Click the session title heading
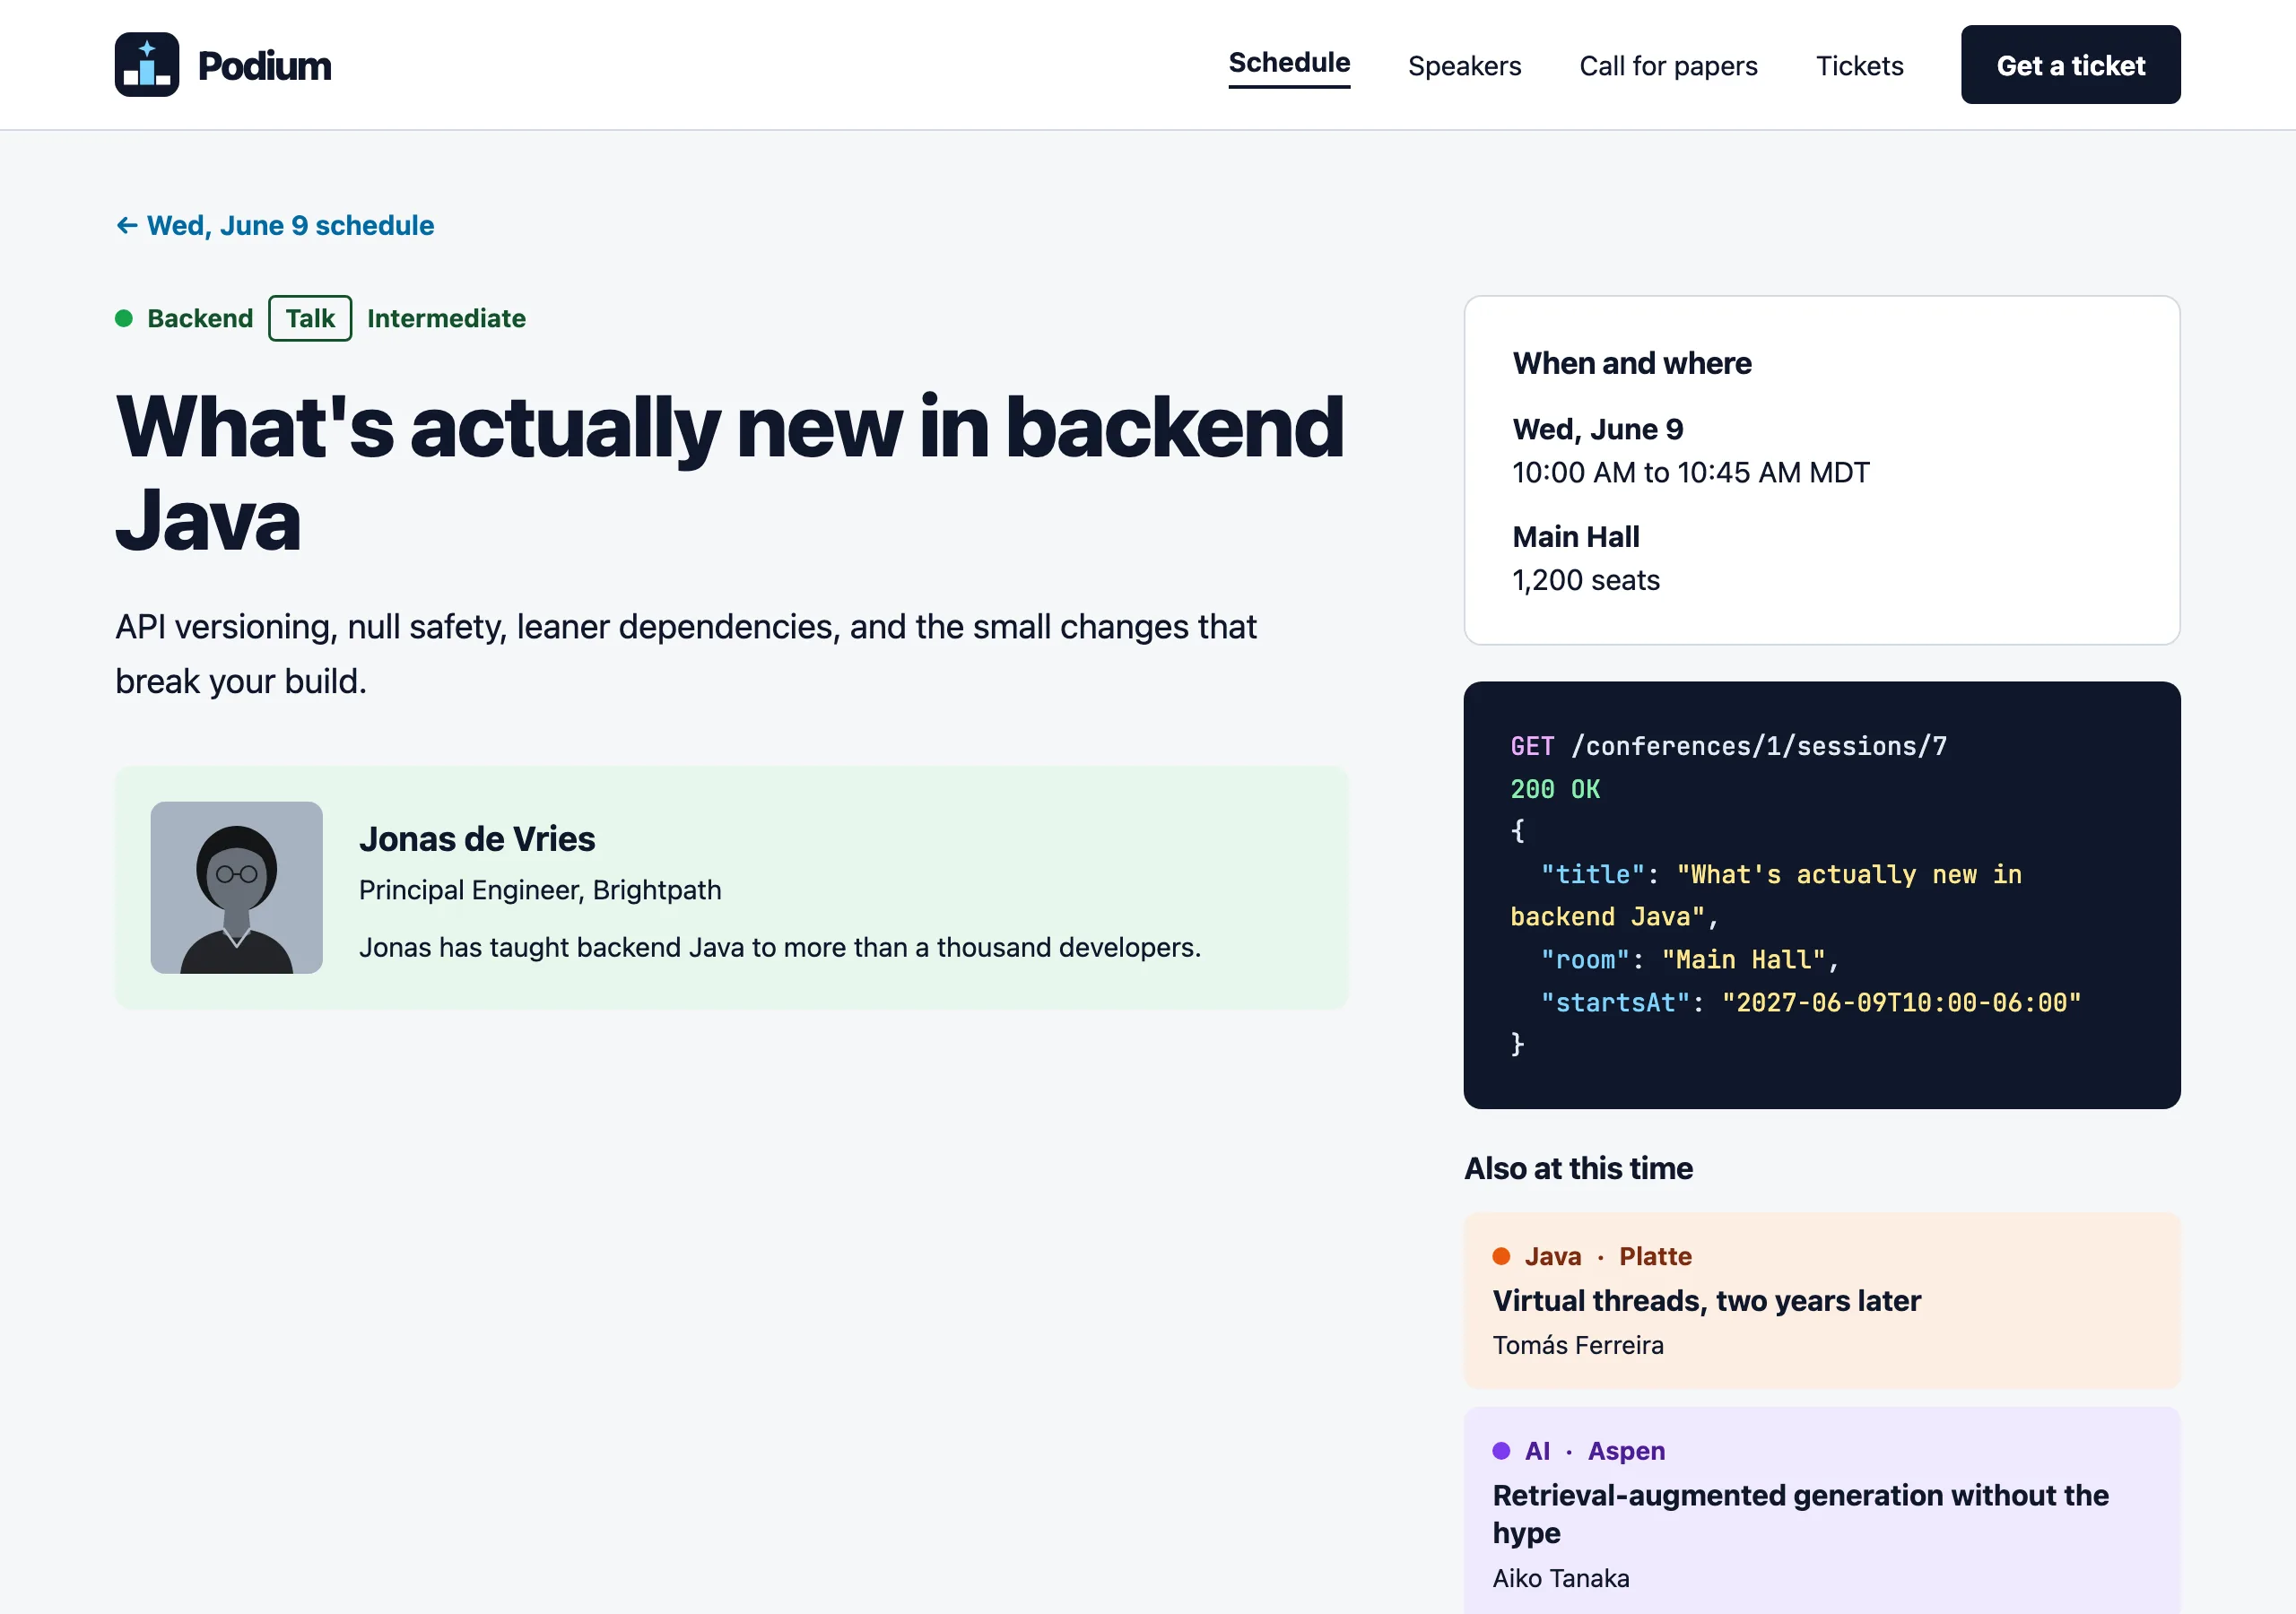The image size is (2296, 1614). [x=729, y=473]
